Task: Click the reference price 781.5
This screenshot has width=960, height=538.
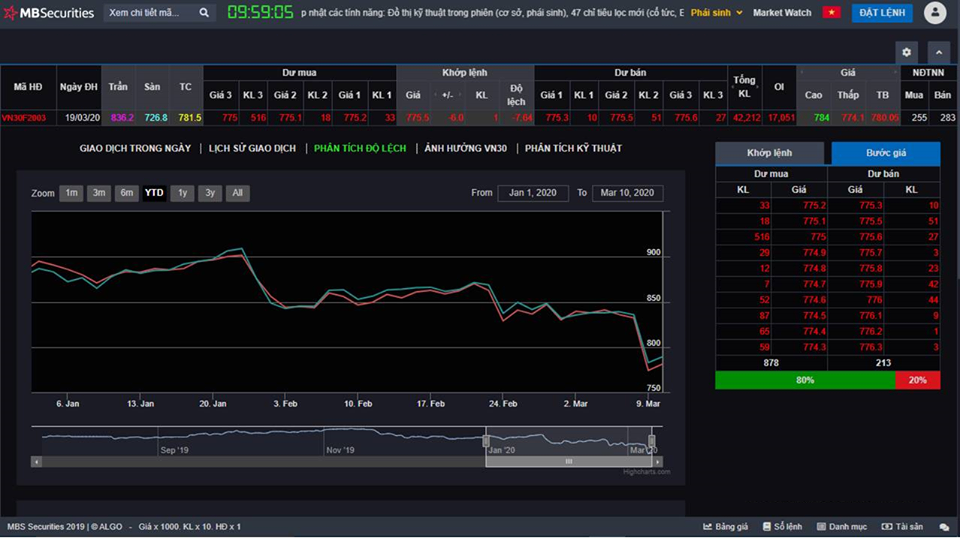Action: click(190, 118)
